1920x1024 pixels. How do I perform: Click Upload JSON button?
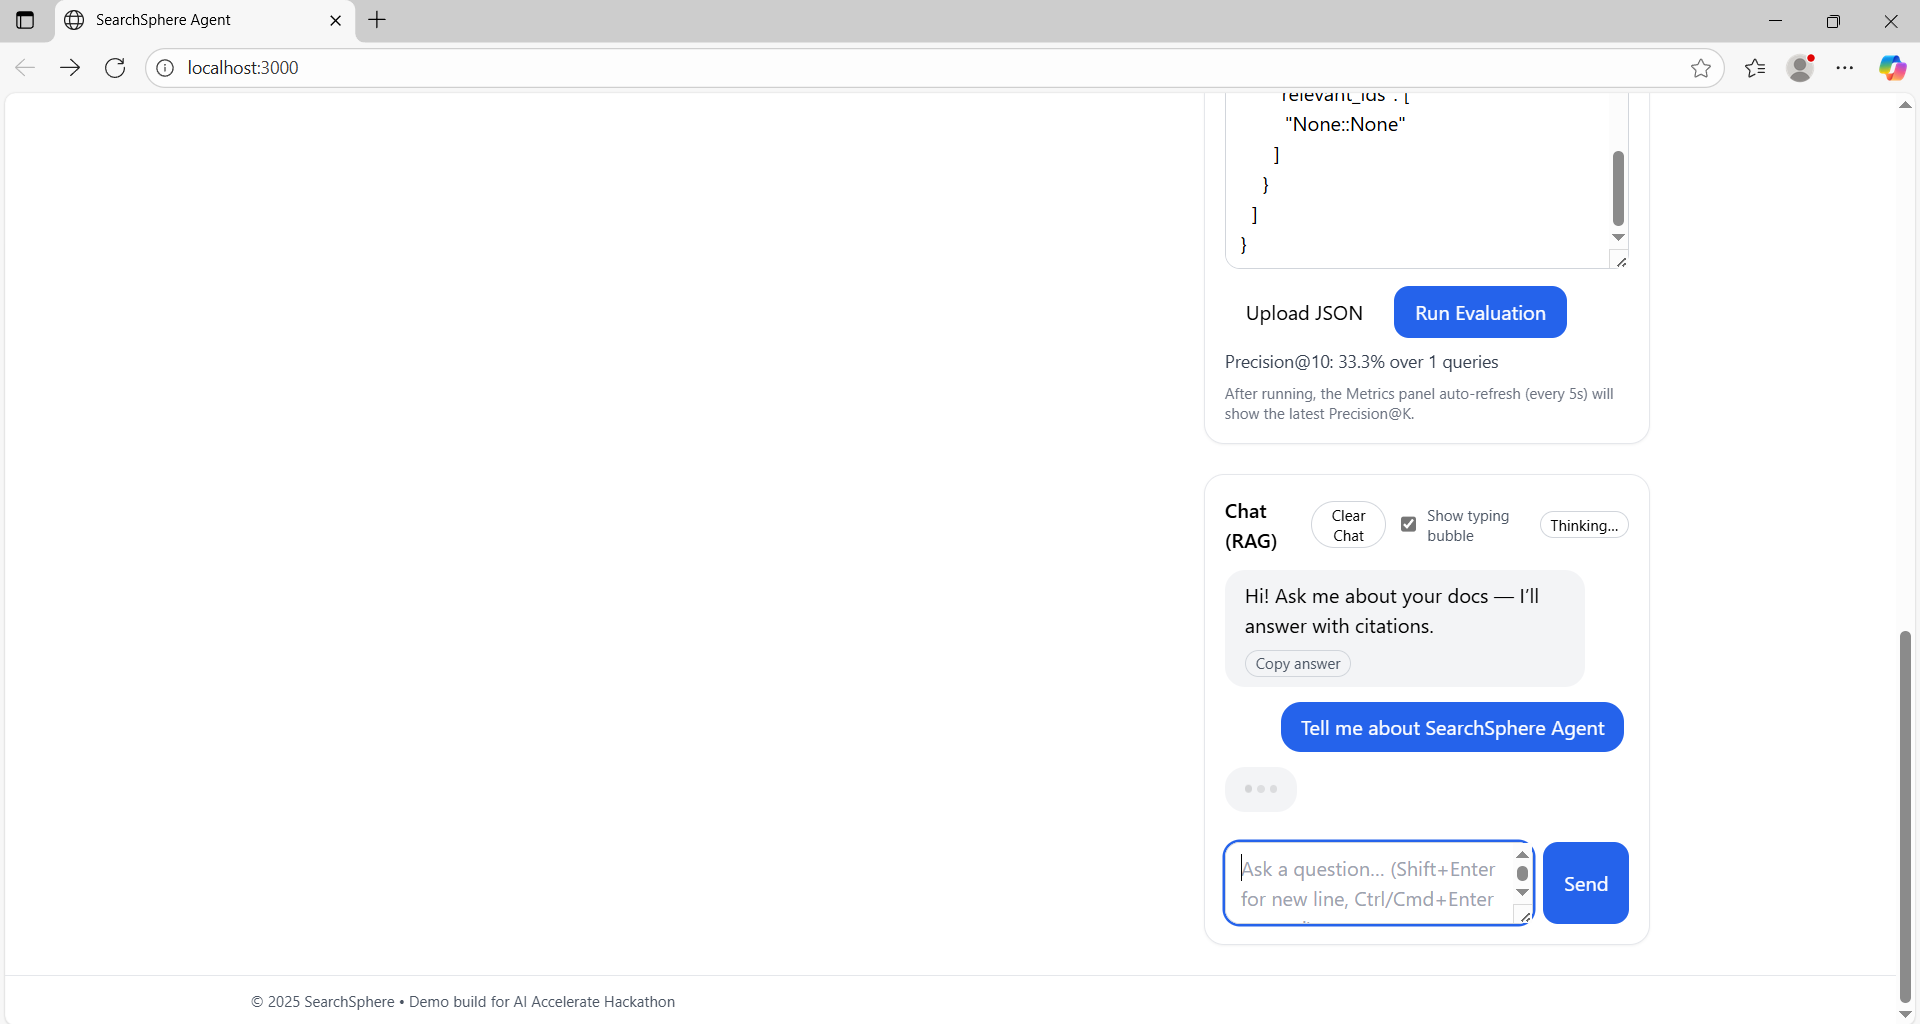[1304, 313]
